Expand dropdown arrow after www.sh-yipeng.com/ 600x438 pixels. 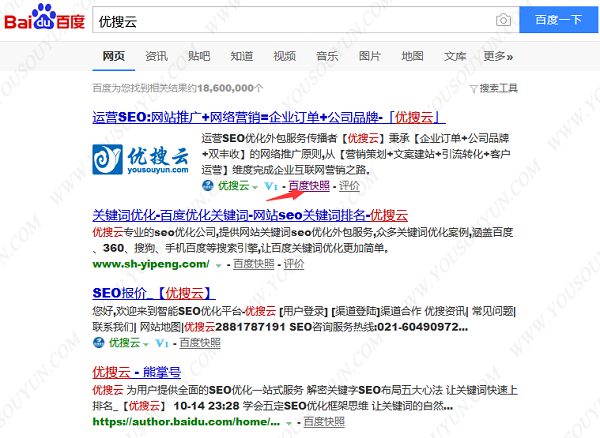pyautogui.click(x=218, y=265)
